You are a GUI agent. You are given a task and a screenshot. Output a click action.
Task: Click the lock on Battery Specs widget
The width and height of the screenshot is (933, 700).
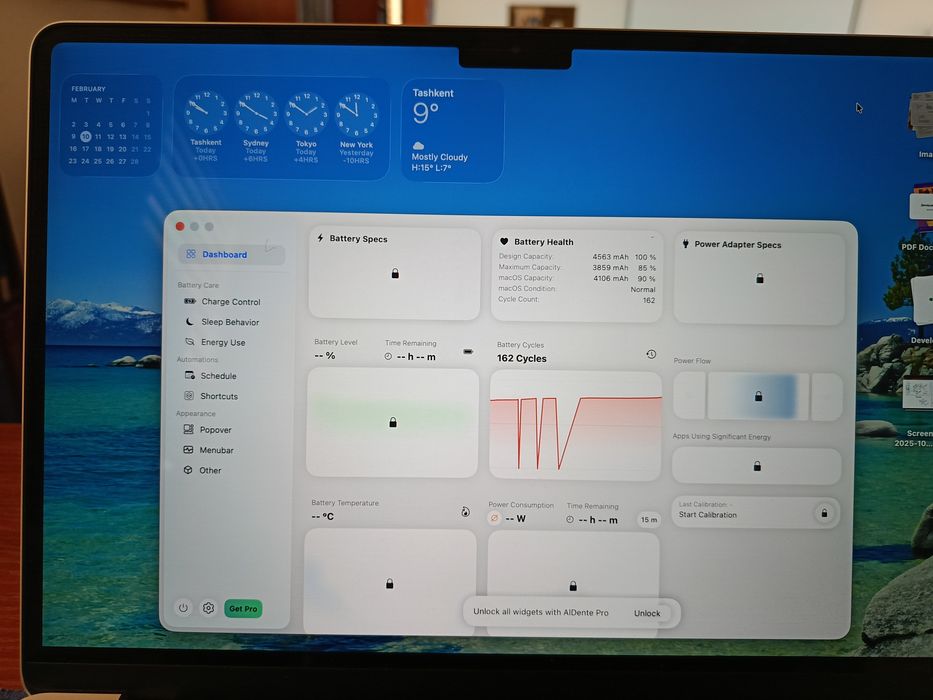click(395, 274)
